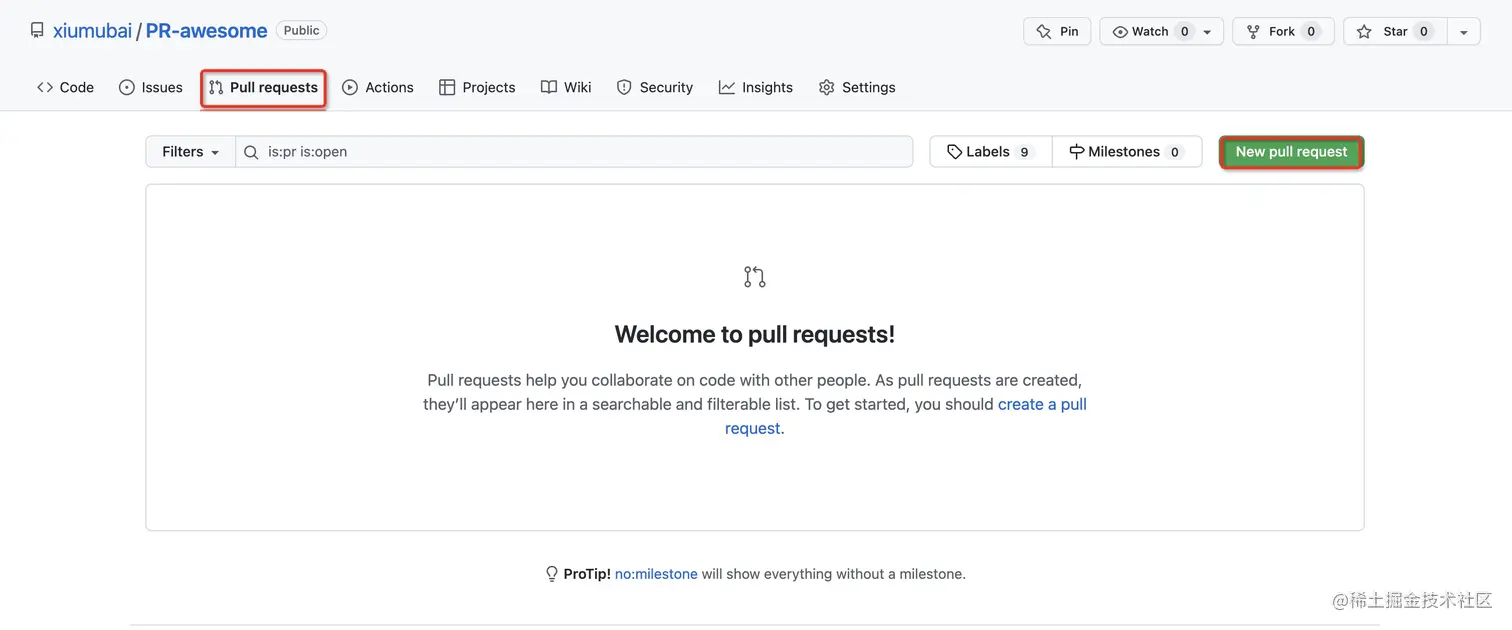This screenshot has width=1512, height=630.
Task: Select the Pull requests tab
Action: (x=264, y=87)
